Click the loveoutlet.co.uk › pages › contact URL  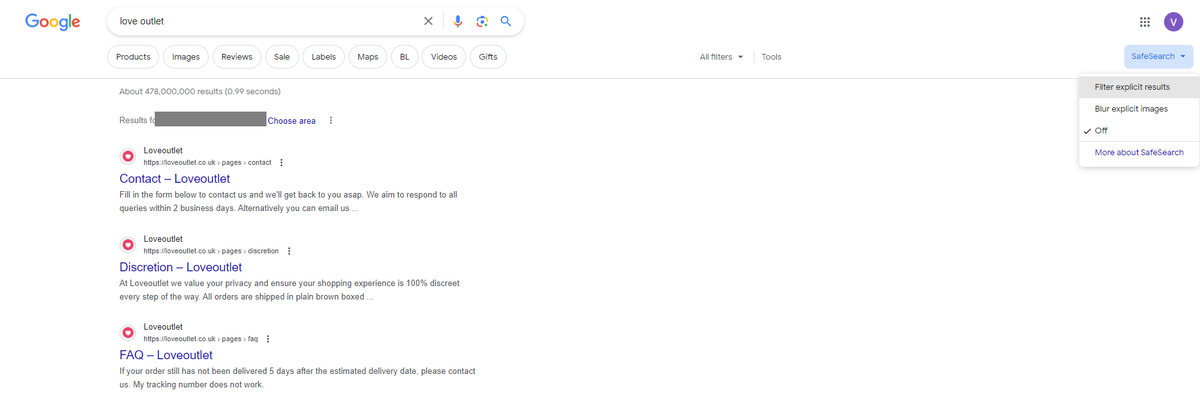click(x=208, y=162)
